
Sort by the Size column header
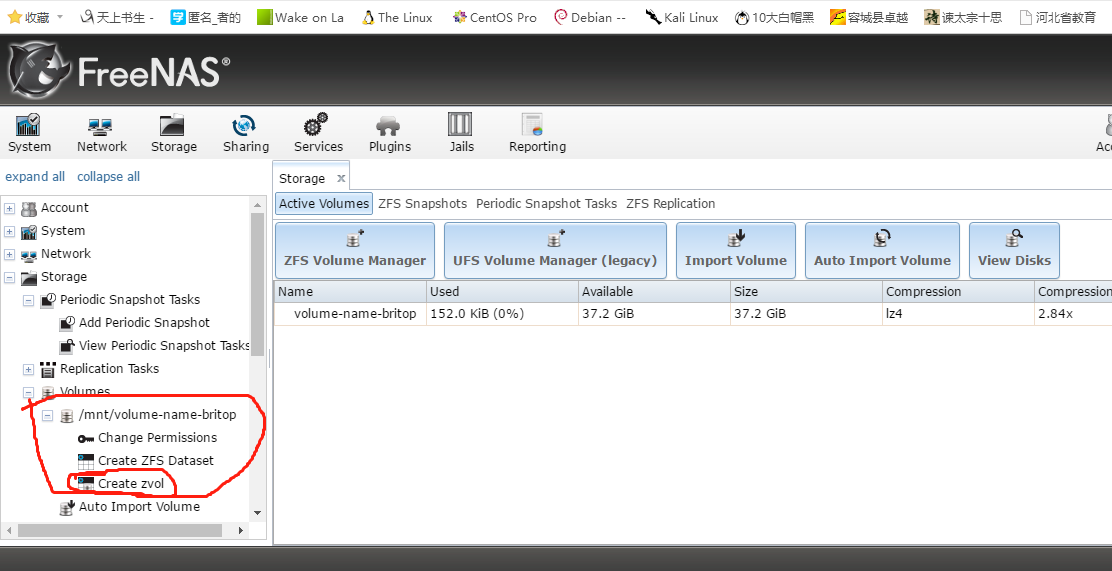click(806, 292)
